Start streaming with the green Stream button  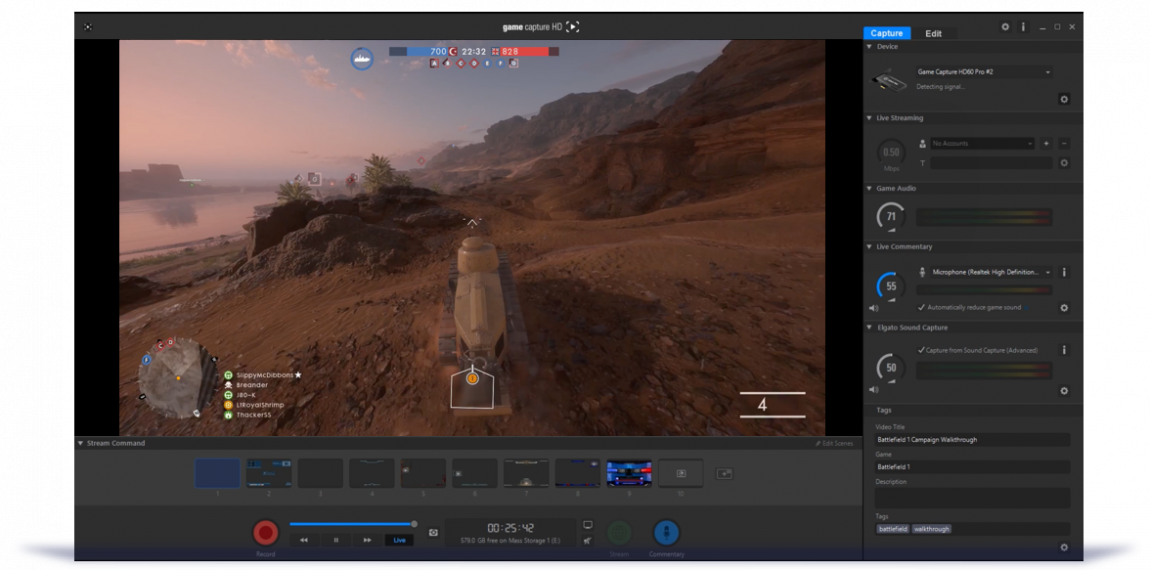[x=620, y=533]
